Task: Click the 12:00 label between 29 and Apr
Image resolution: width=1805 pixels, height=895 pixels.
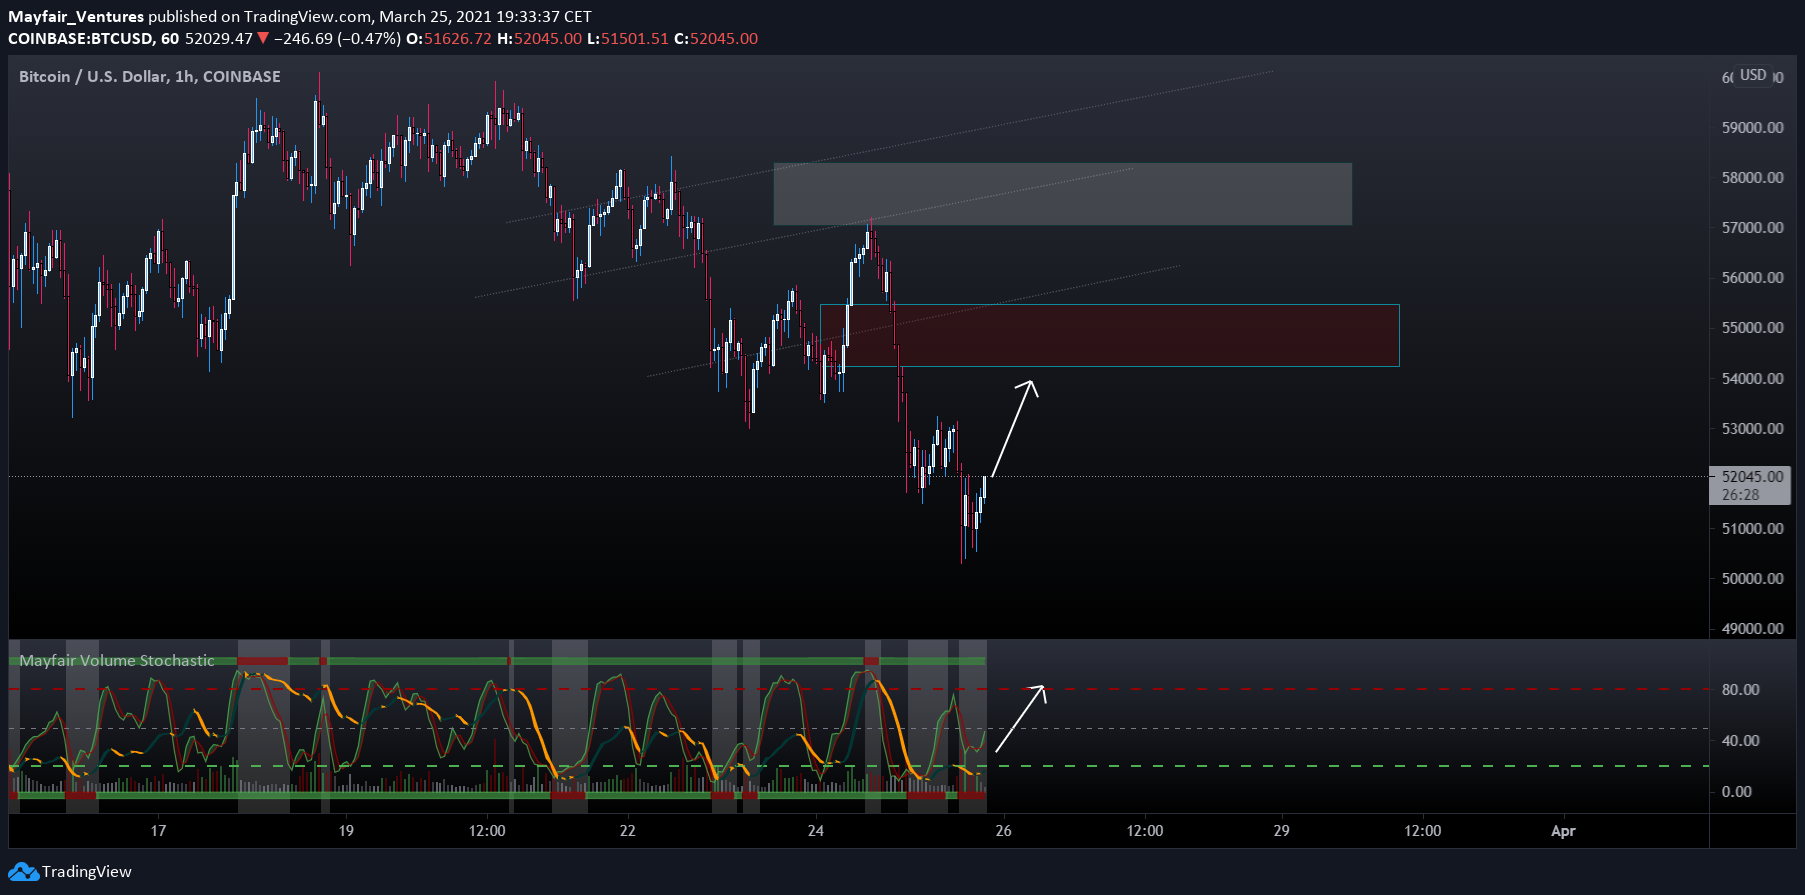Action: click(1423, 831)
